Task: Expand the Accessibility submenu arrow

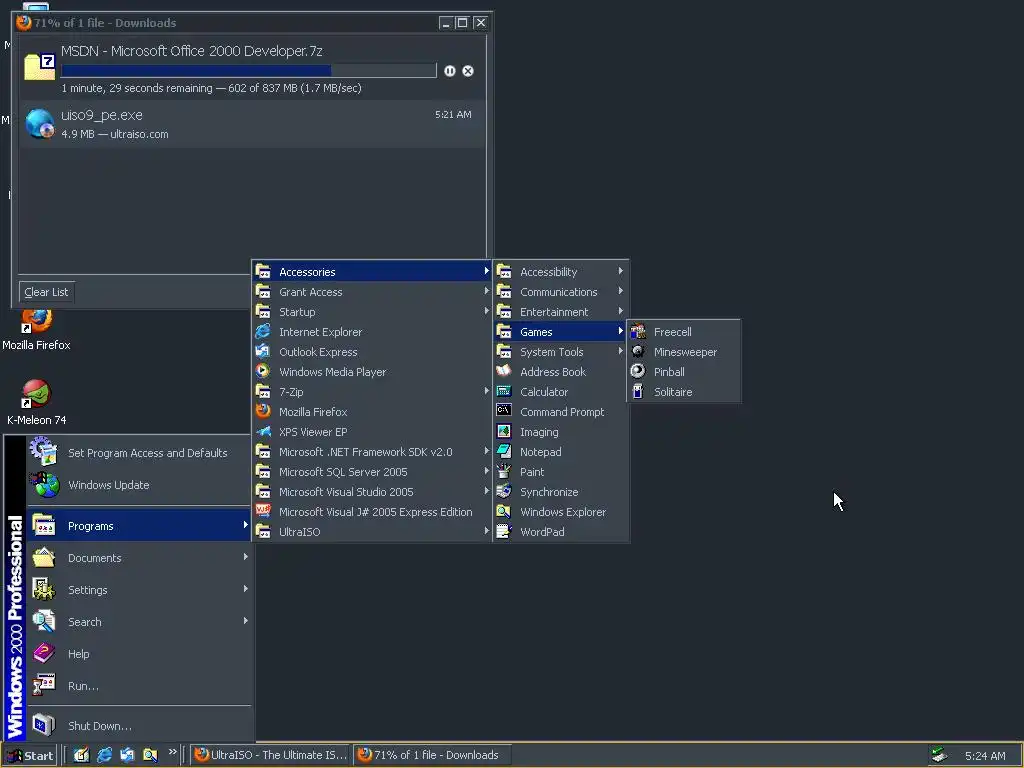Action: 620,270
